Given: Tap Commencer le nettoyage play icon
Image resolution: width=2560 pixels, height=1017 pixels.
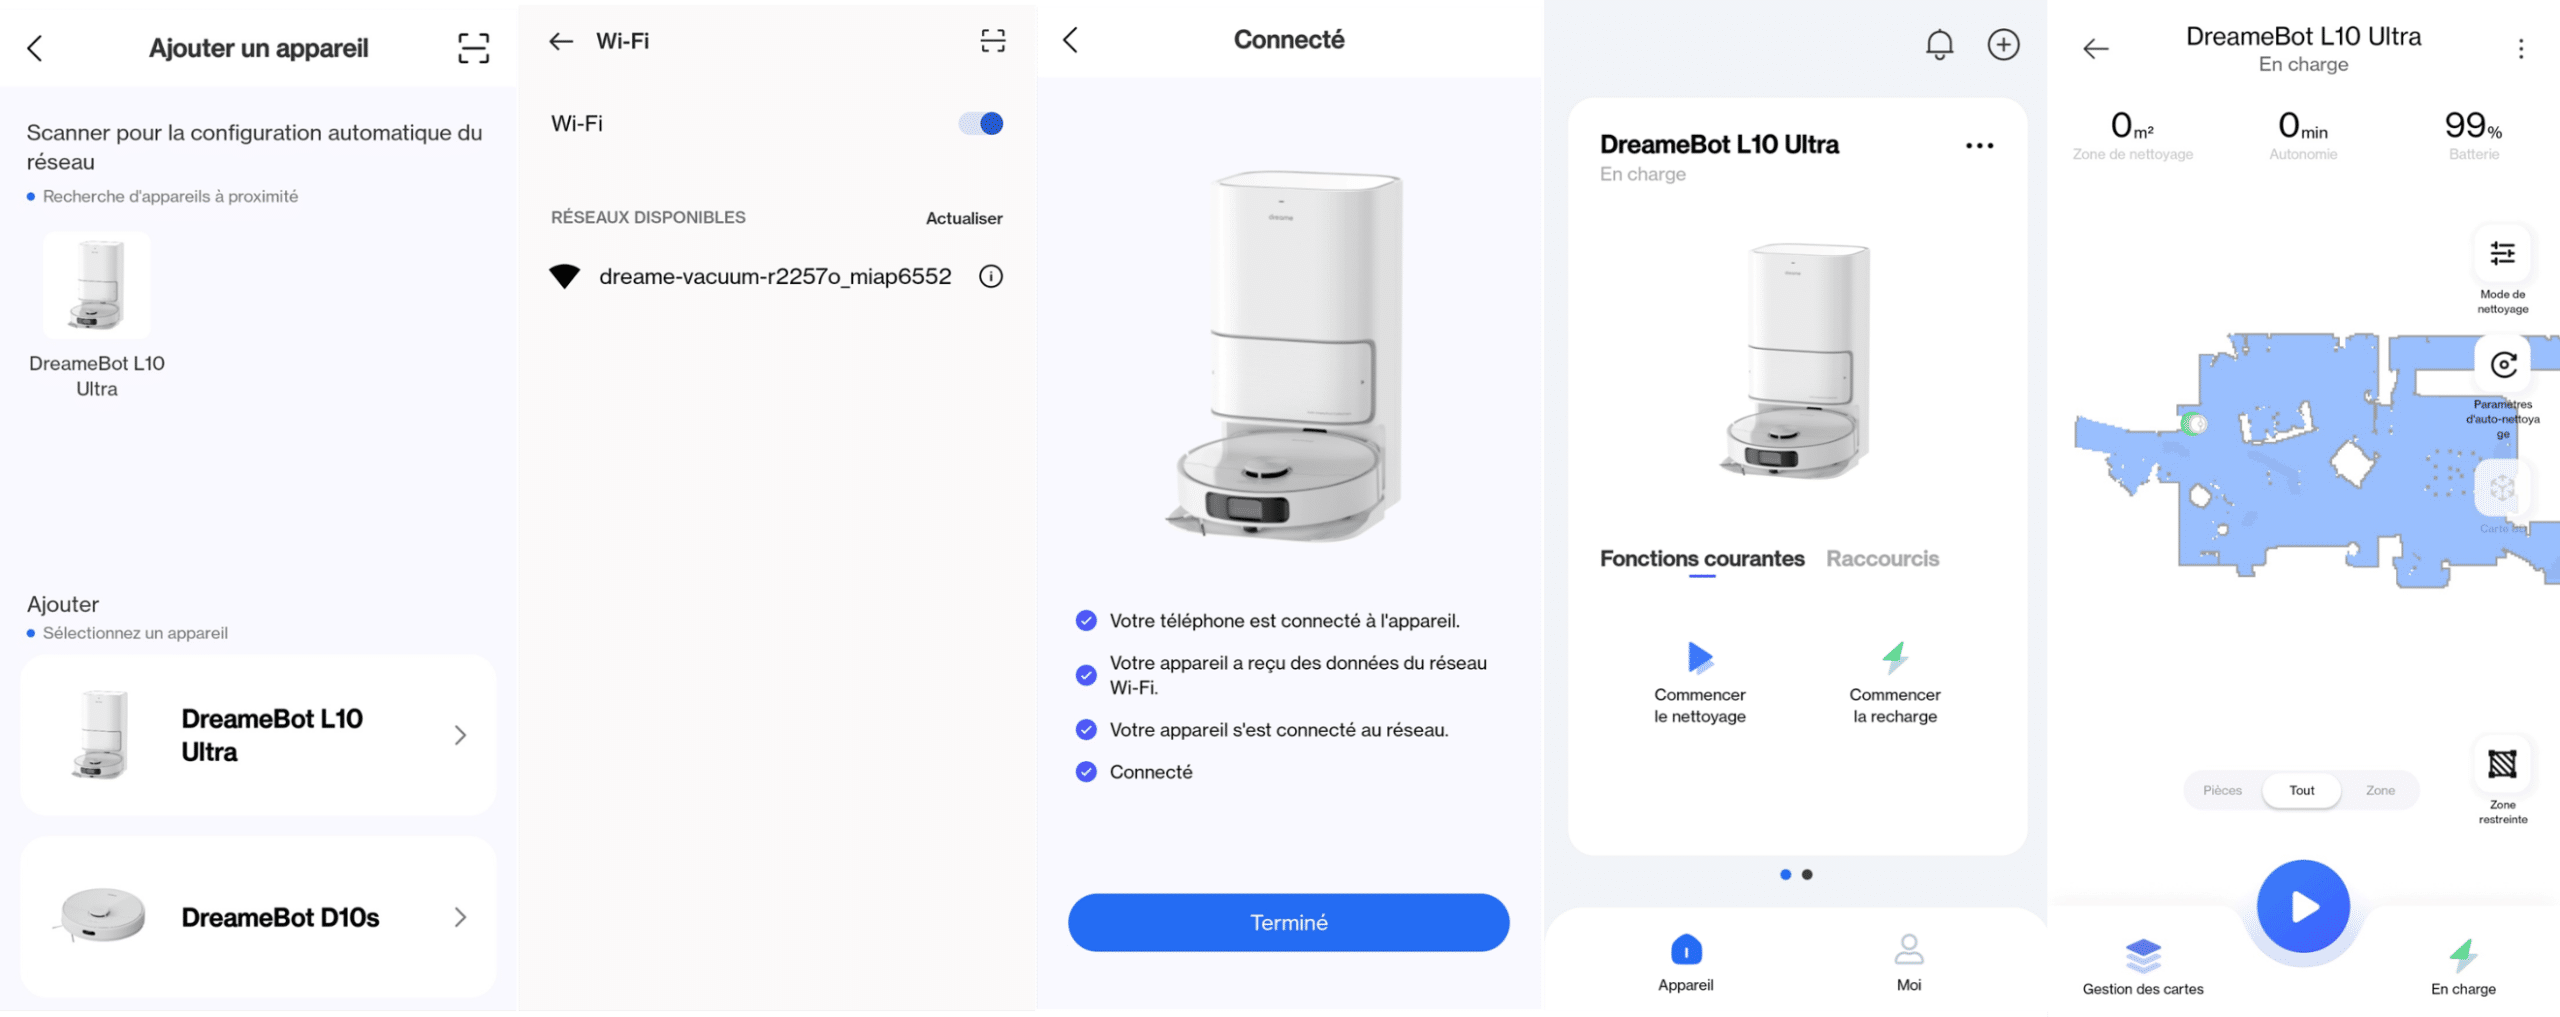Looking at the screenshot, I should tap(1700, 658).
